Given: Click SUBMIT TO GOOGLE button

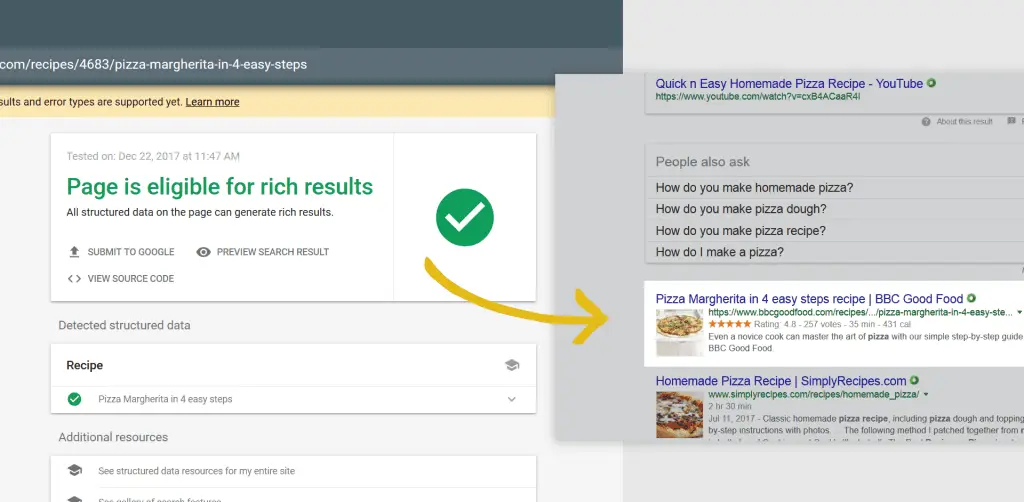Looking at the screenshot, I should coord(121,252).
